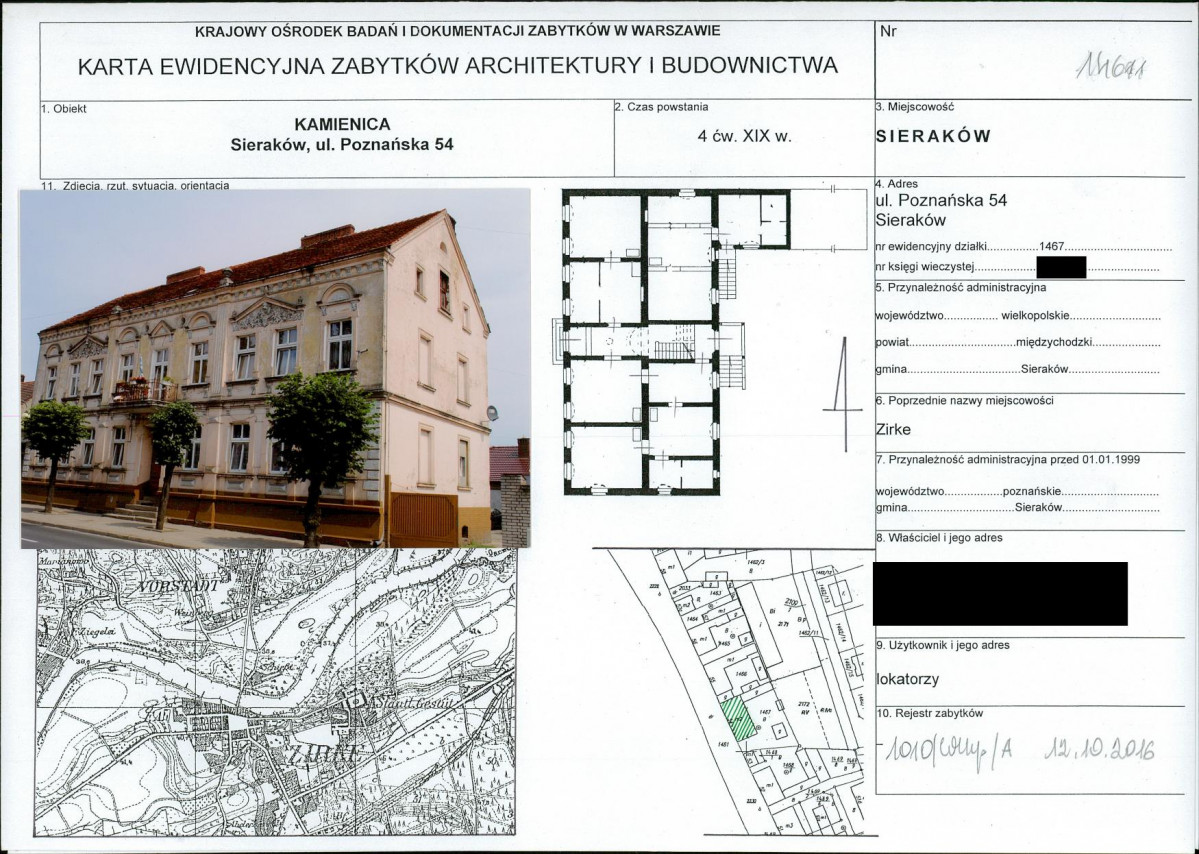
Task: Click the label '6. Poprzednie nazwy miejscowości'
Action: 965,401
